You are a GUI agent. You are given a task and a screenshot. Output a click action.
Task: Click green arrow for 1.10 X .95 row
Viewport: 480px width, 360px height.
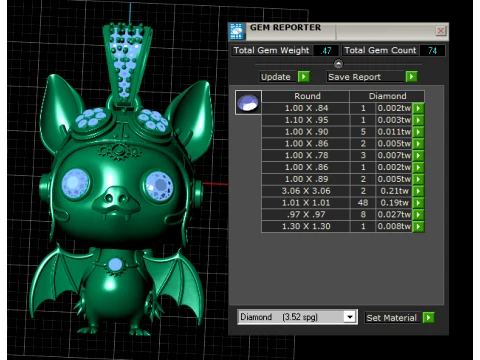tap(418, 120)
